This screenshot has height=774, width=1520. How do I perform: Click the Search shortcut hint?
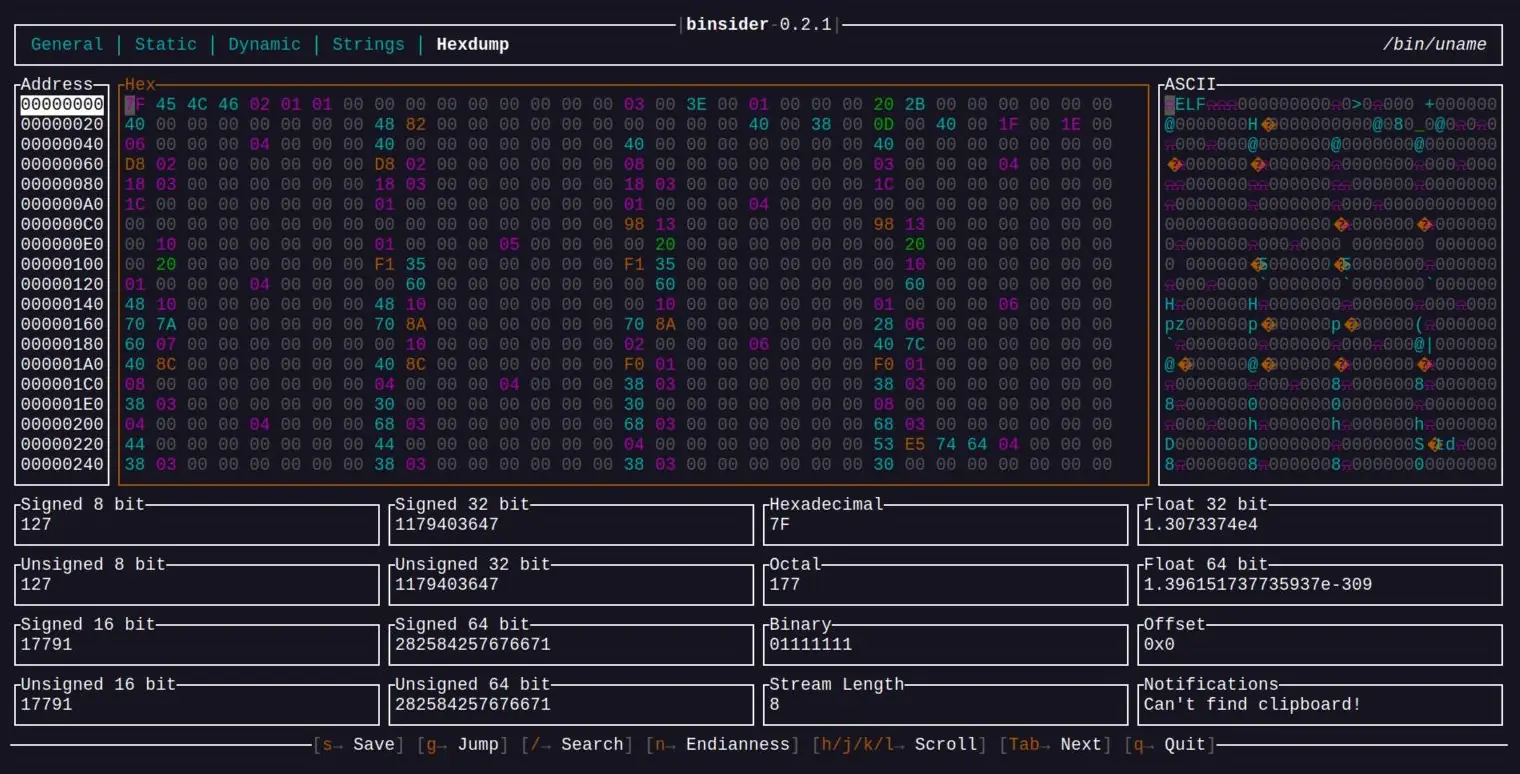(x=576, y=744)
